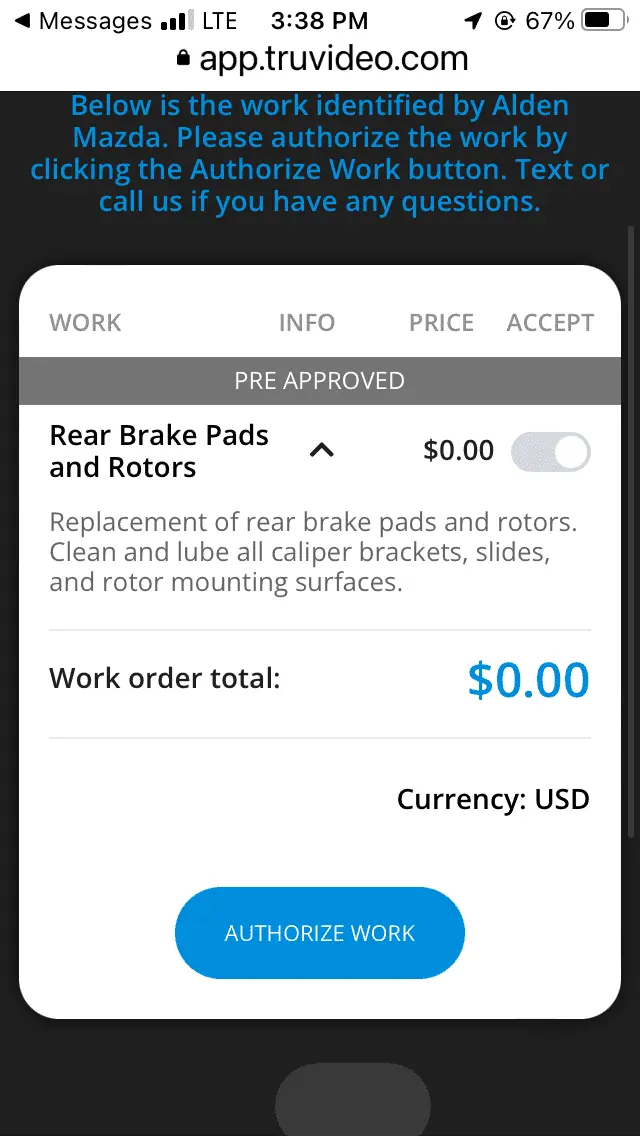
Task: Tap the dark rounded button at the bottom
Action: pyautogui.click(x=352, y=1100)
